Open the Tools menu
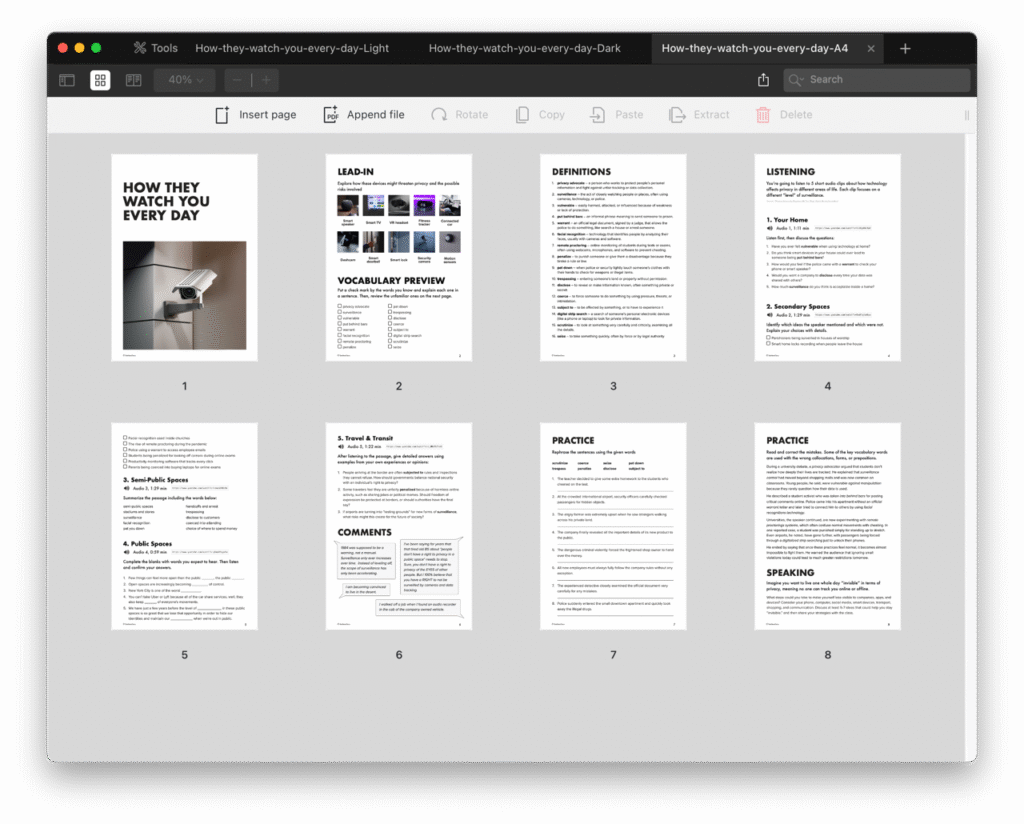Viewport: 1024px width, 824px height. coord(155,48)
